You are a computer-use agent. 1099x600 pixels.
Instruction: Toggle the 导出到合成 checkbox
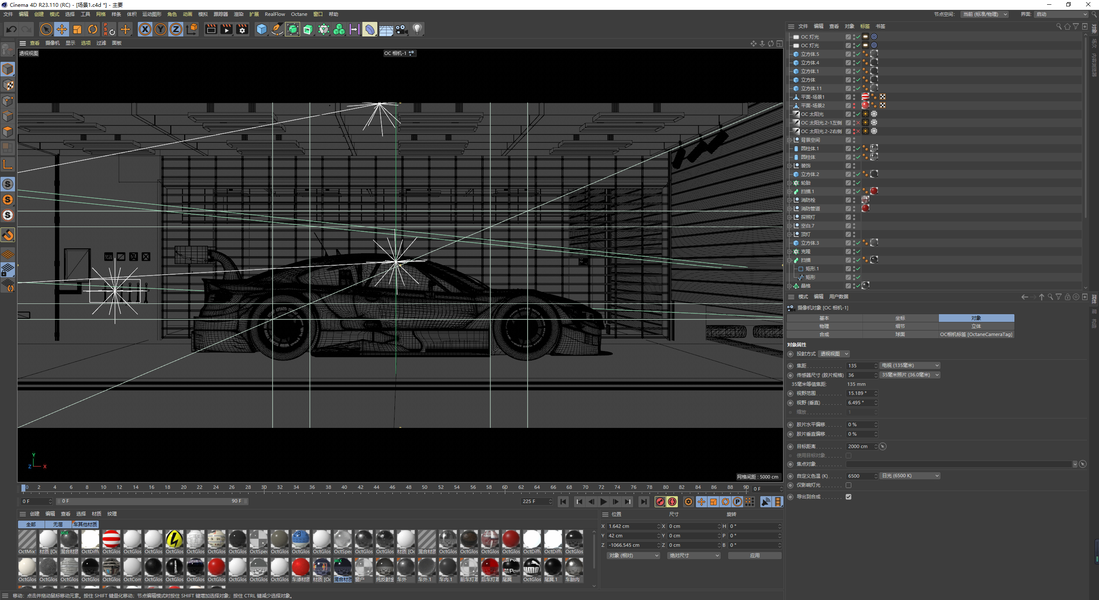pos(848,496)
